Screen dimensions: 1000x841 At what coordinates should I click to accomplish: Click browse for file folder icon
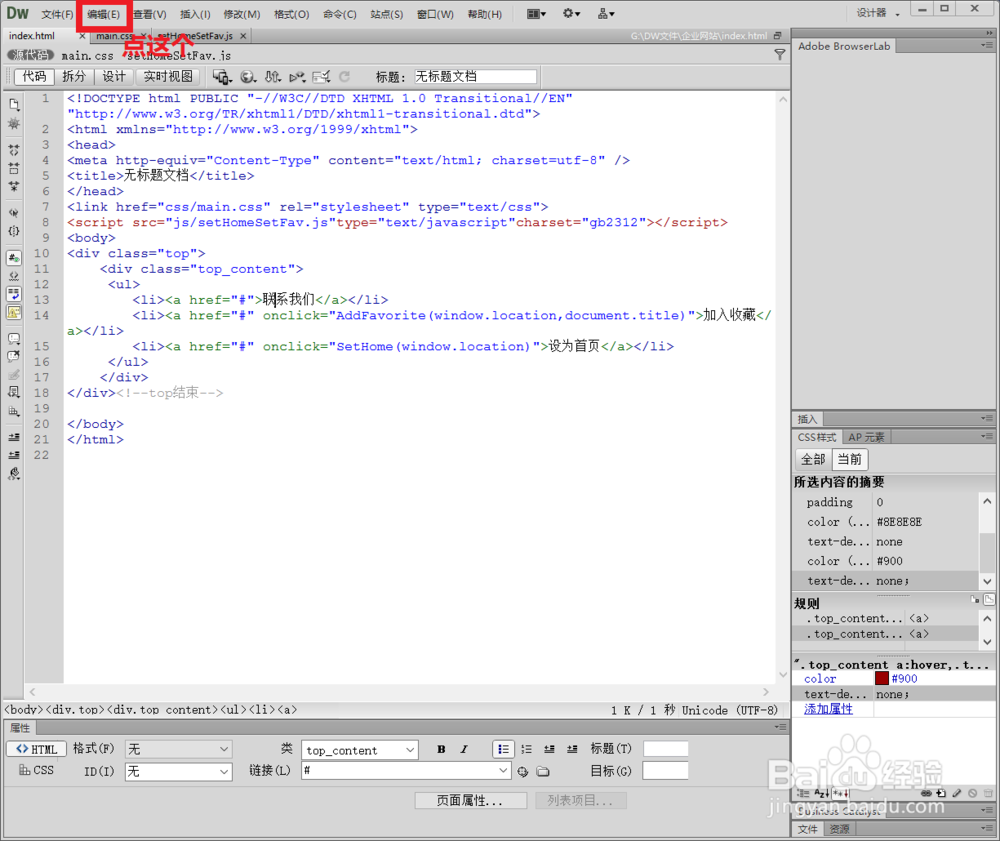(543, 772)
